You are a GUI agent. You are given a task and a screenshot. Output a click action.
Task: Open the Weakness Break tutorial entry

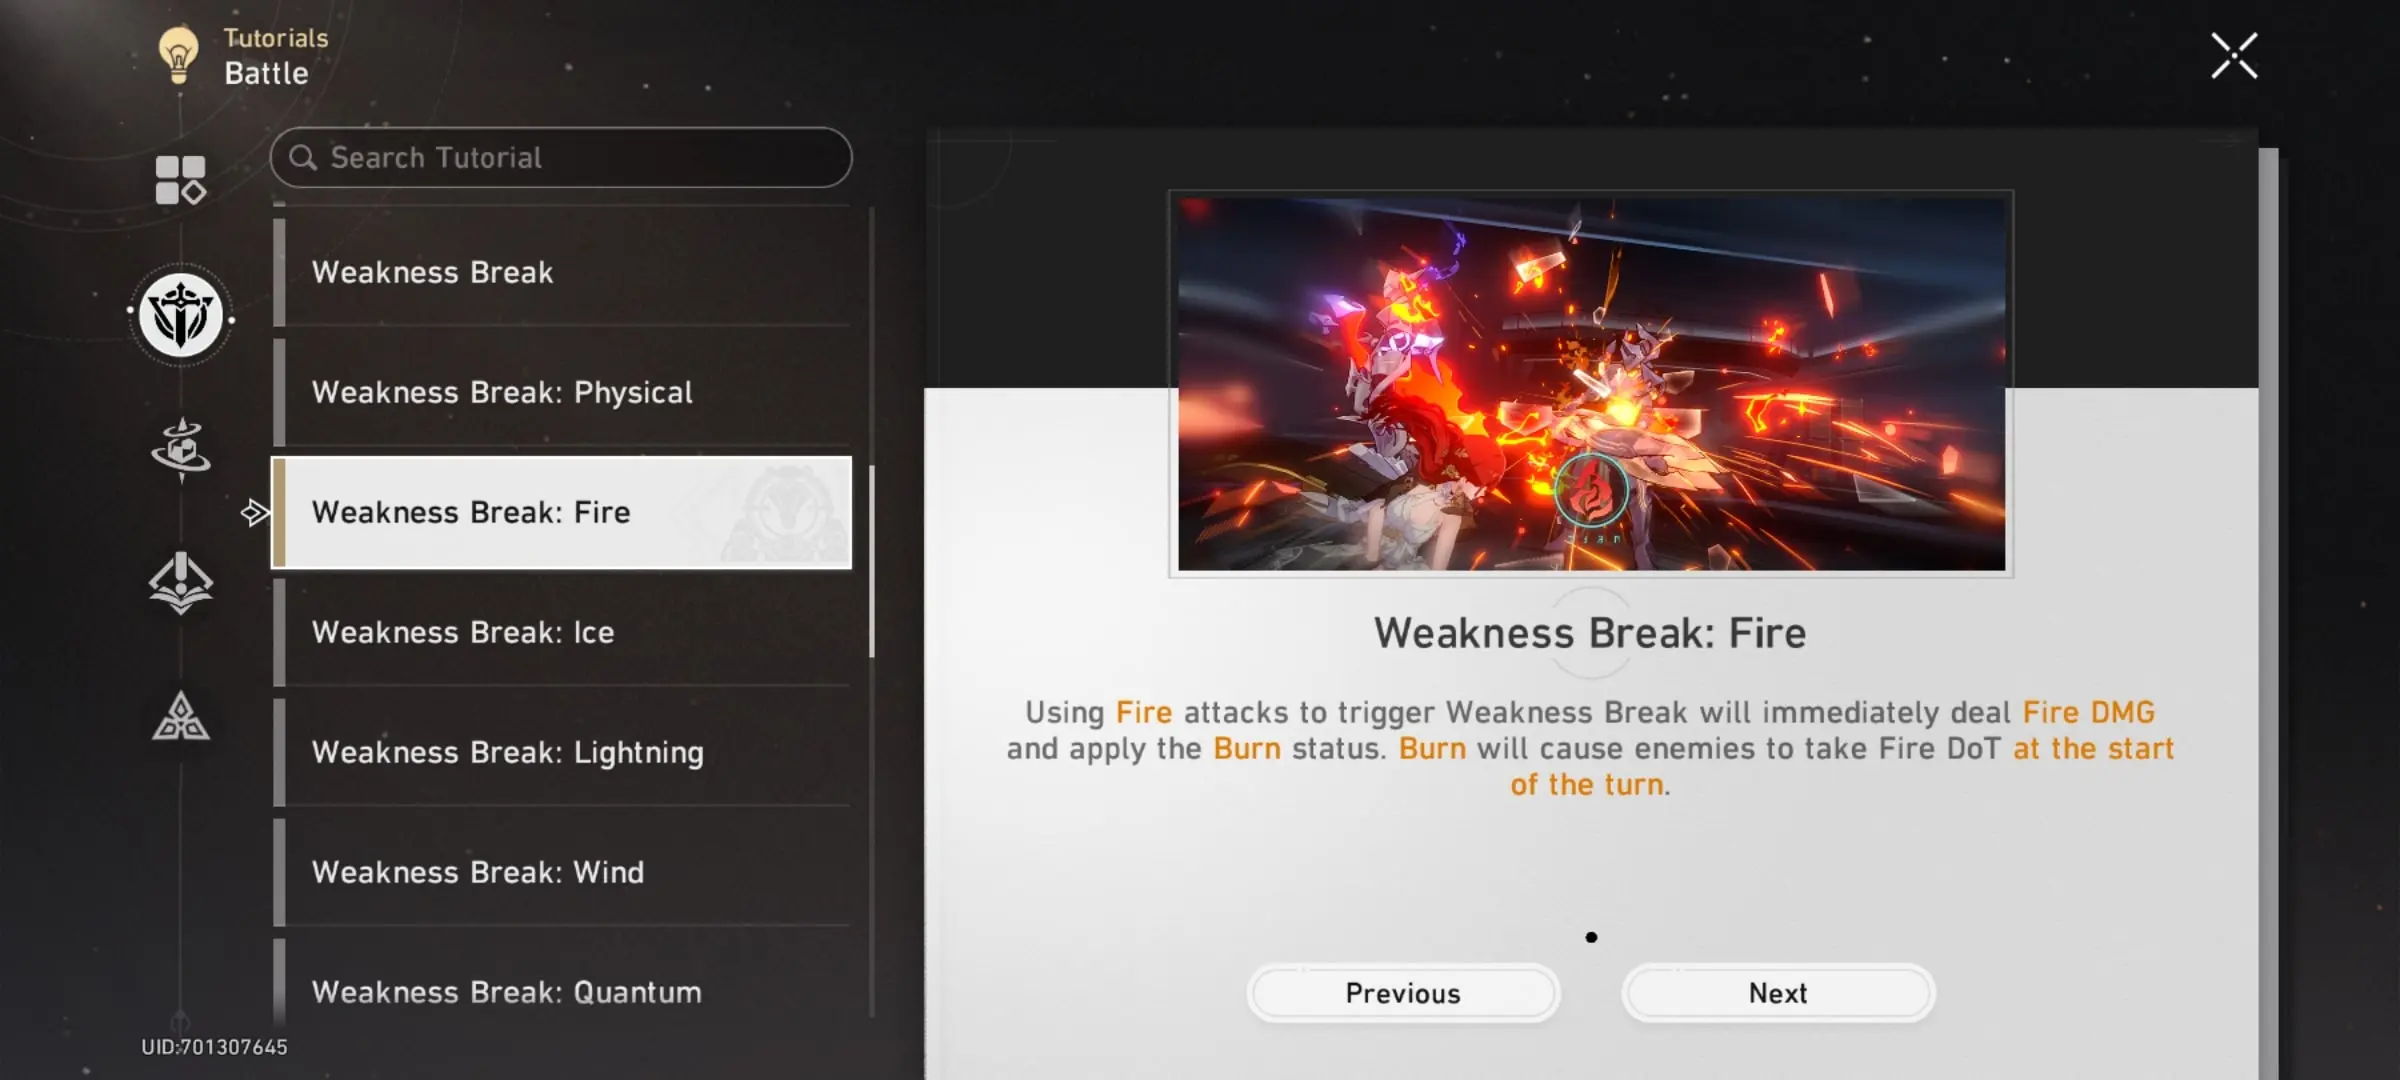pyautogui.click(x=562, y=272)
